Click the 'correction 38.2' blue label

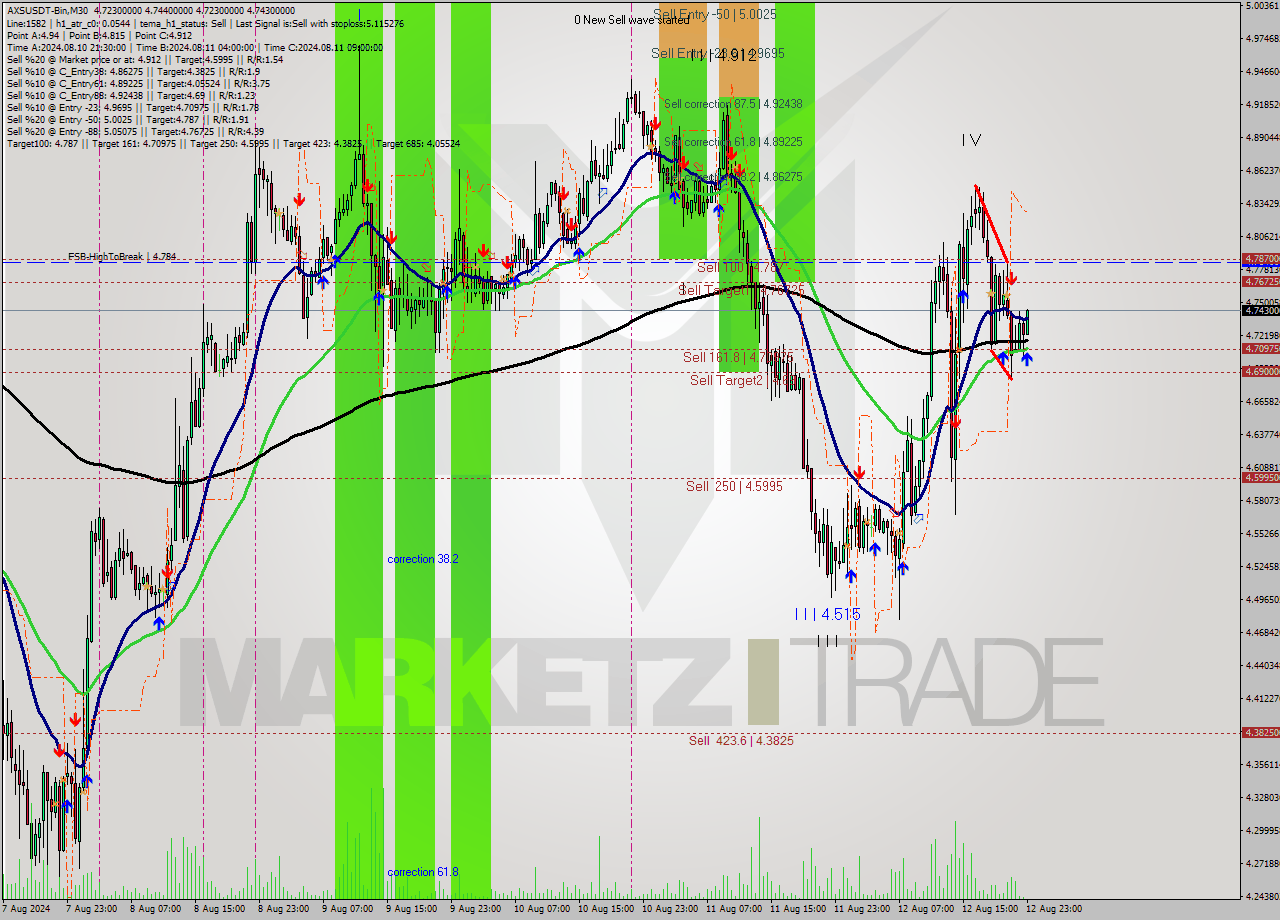pyautogui.click(x=423, y=559)
